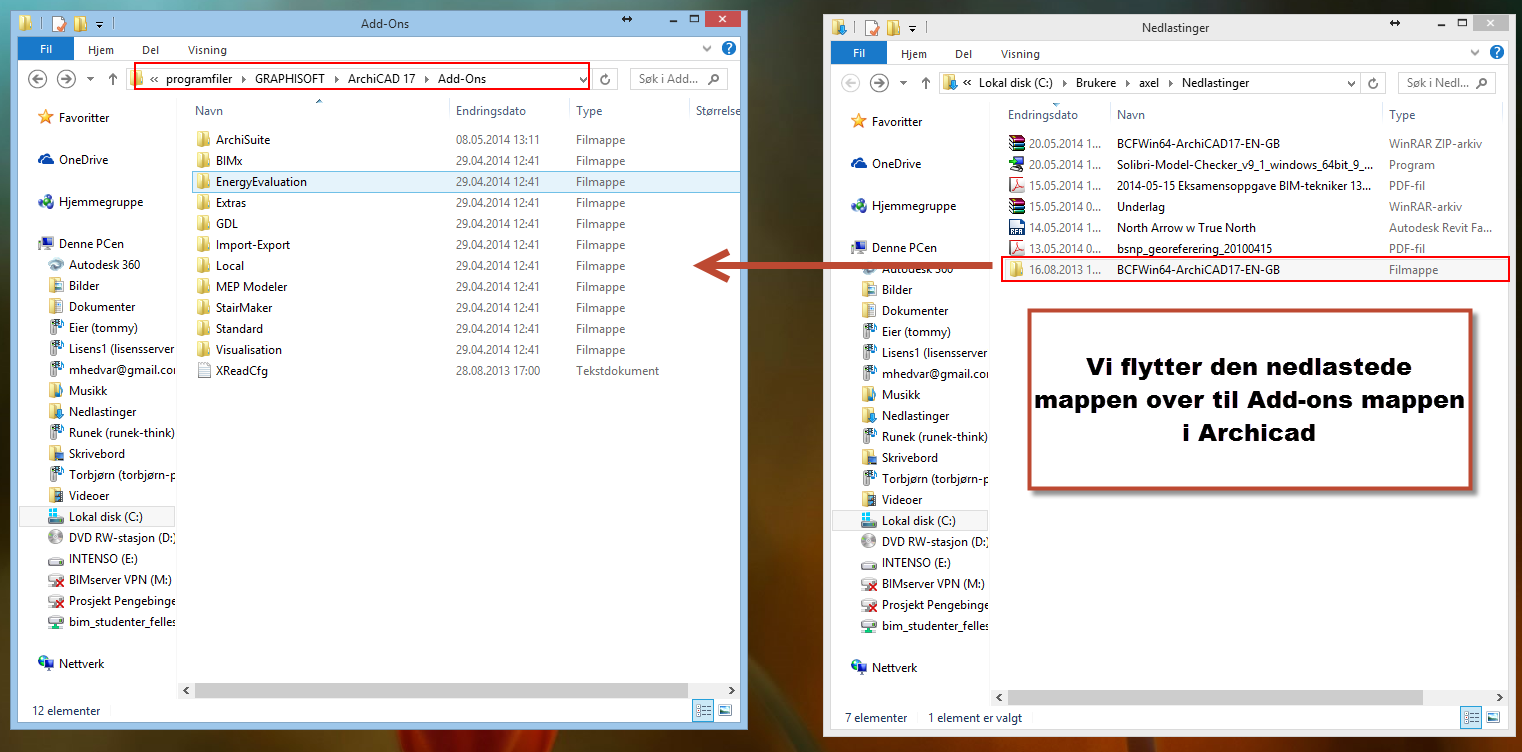1522x752 pixels.
Task: Select the Underlag WinRAR archive icon
Action: coord(1017,207)
